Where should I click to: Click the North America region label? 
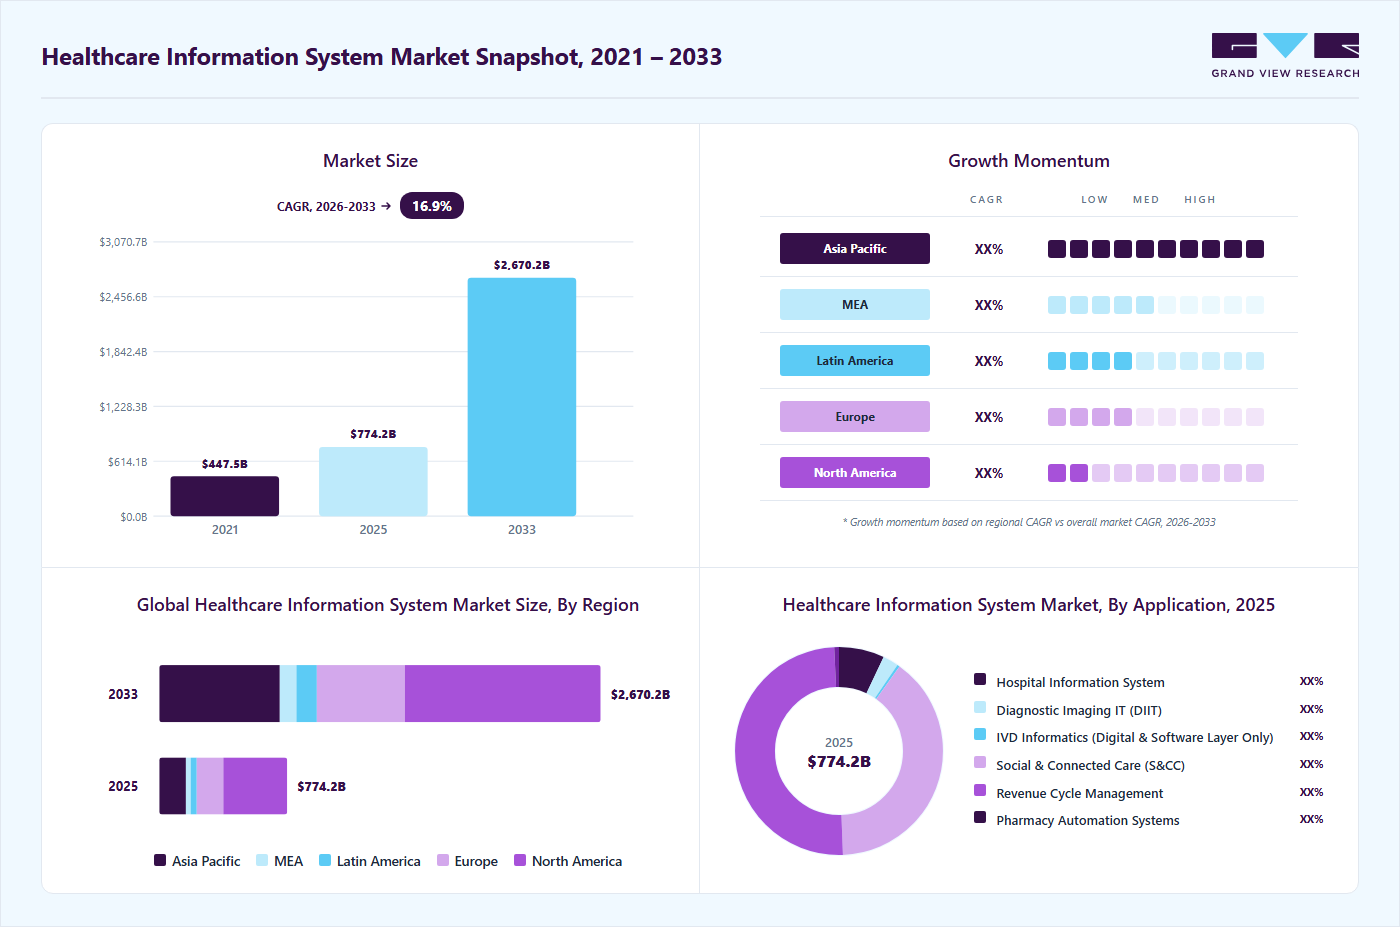pyautogui.click(x=855, y=473)
